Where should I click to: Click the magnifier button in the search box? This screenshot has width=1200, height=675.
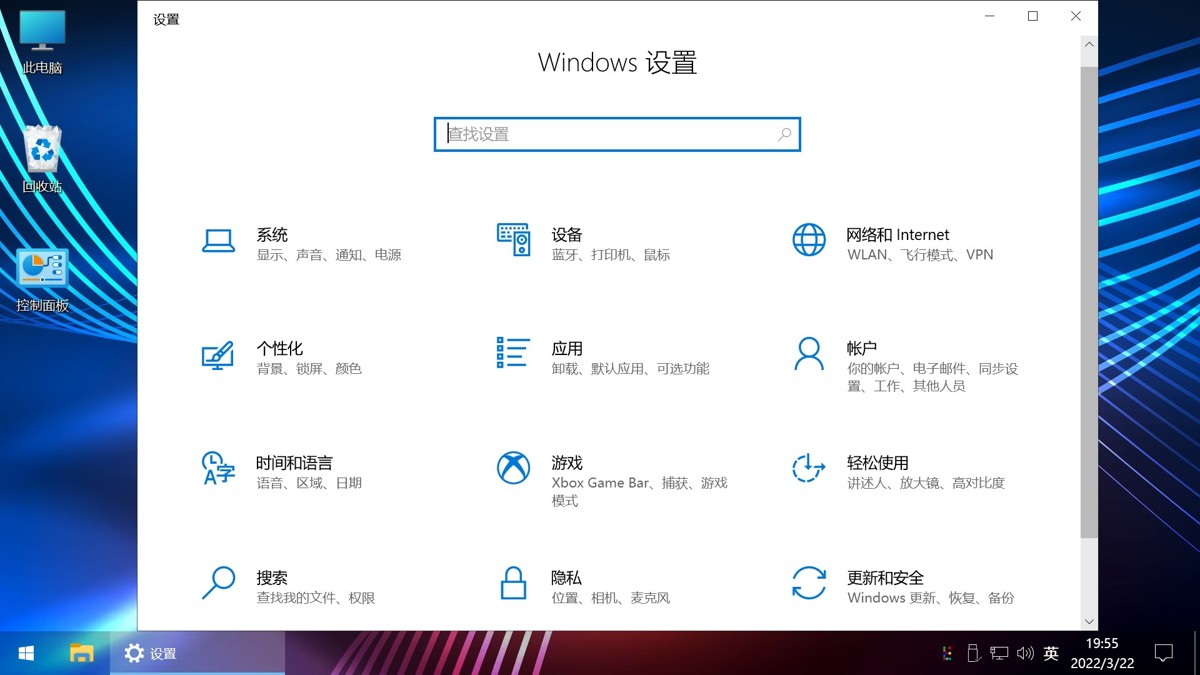click(x=784, y=134)
